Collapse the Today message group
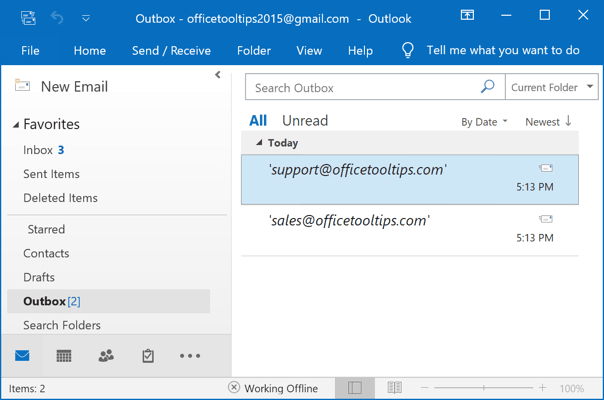Screen dimensions: 604x400 [259, 143]
